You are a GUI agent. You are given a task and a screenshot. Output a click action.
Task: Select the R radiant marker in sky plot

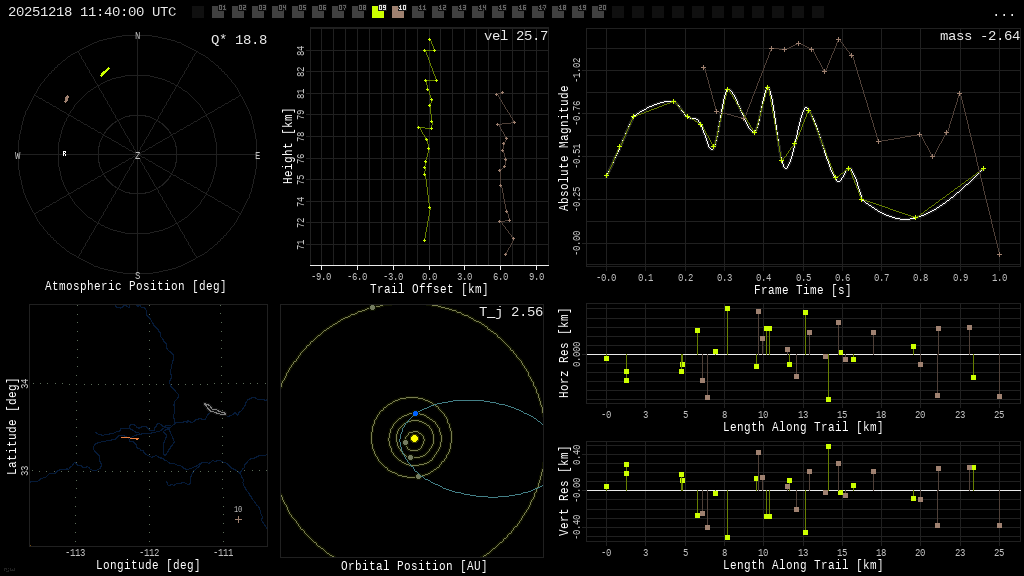[x=65, y=154]
